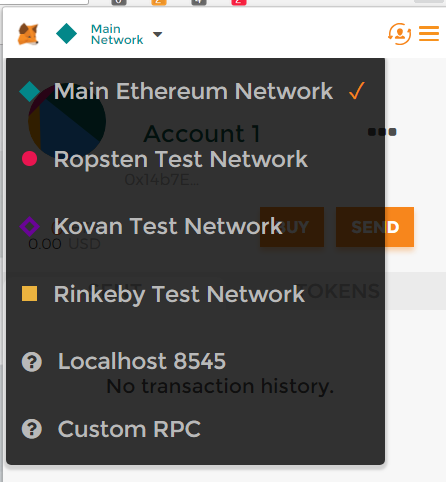Click the teal diamond network icon in header
The height and width of the screenshot is (482, 446).
click(66, 34)
